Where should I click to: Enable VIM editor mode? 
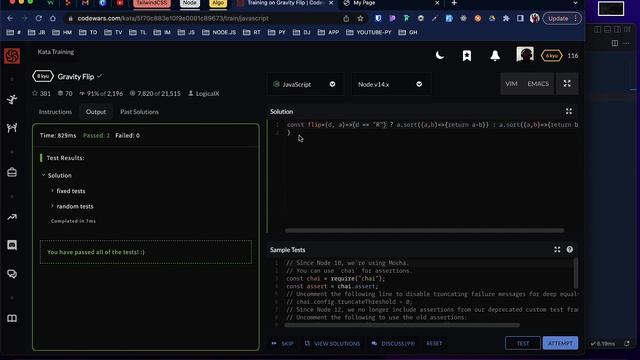click(x=511, y=84)
